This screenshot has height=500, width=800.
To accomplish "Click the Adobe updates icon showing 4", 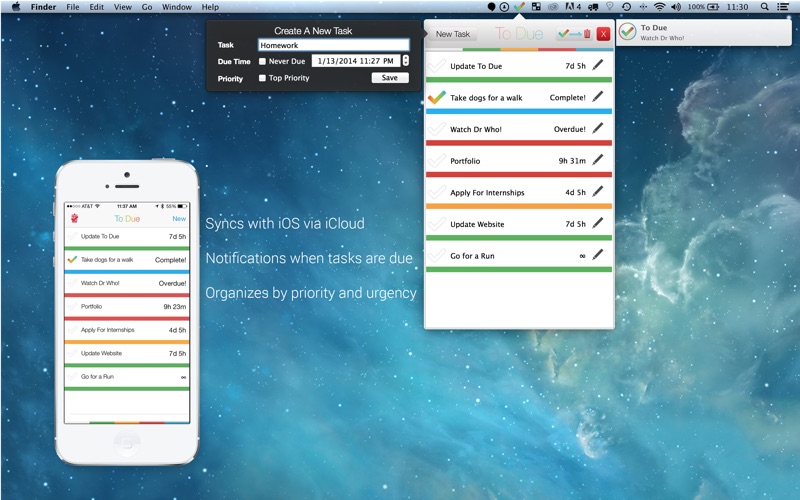I will (x=573, y=7).
